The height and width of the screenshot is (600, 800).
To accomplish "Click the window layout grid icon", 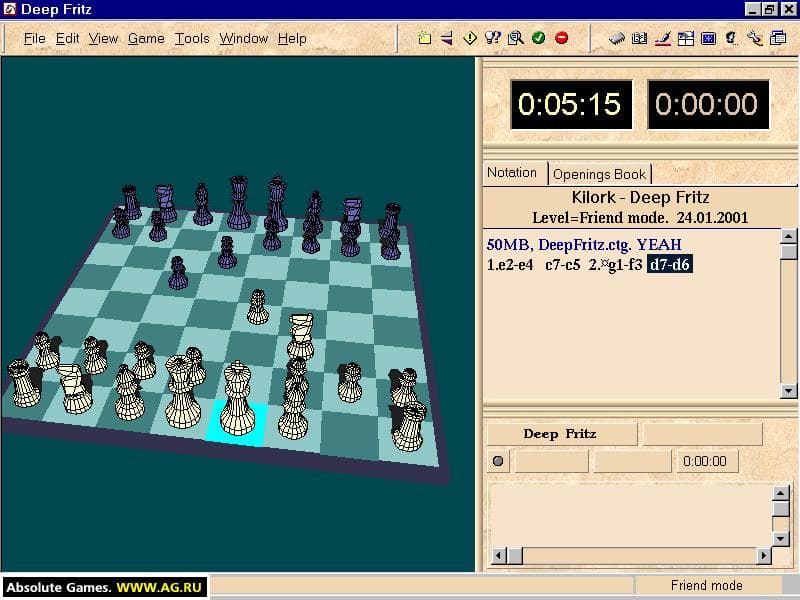I will [686, 38].
